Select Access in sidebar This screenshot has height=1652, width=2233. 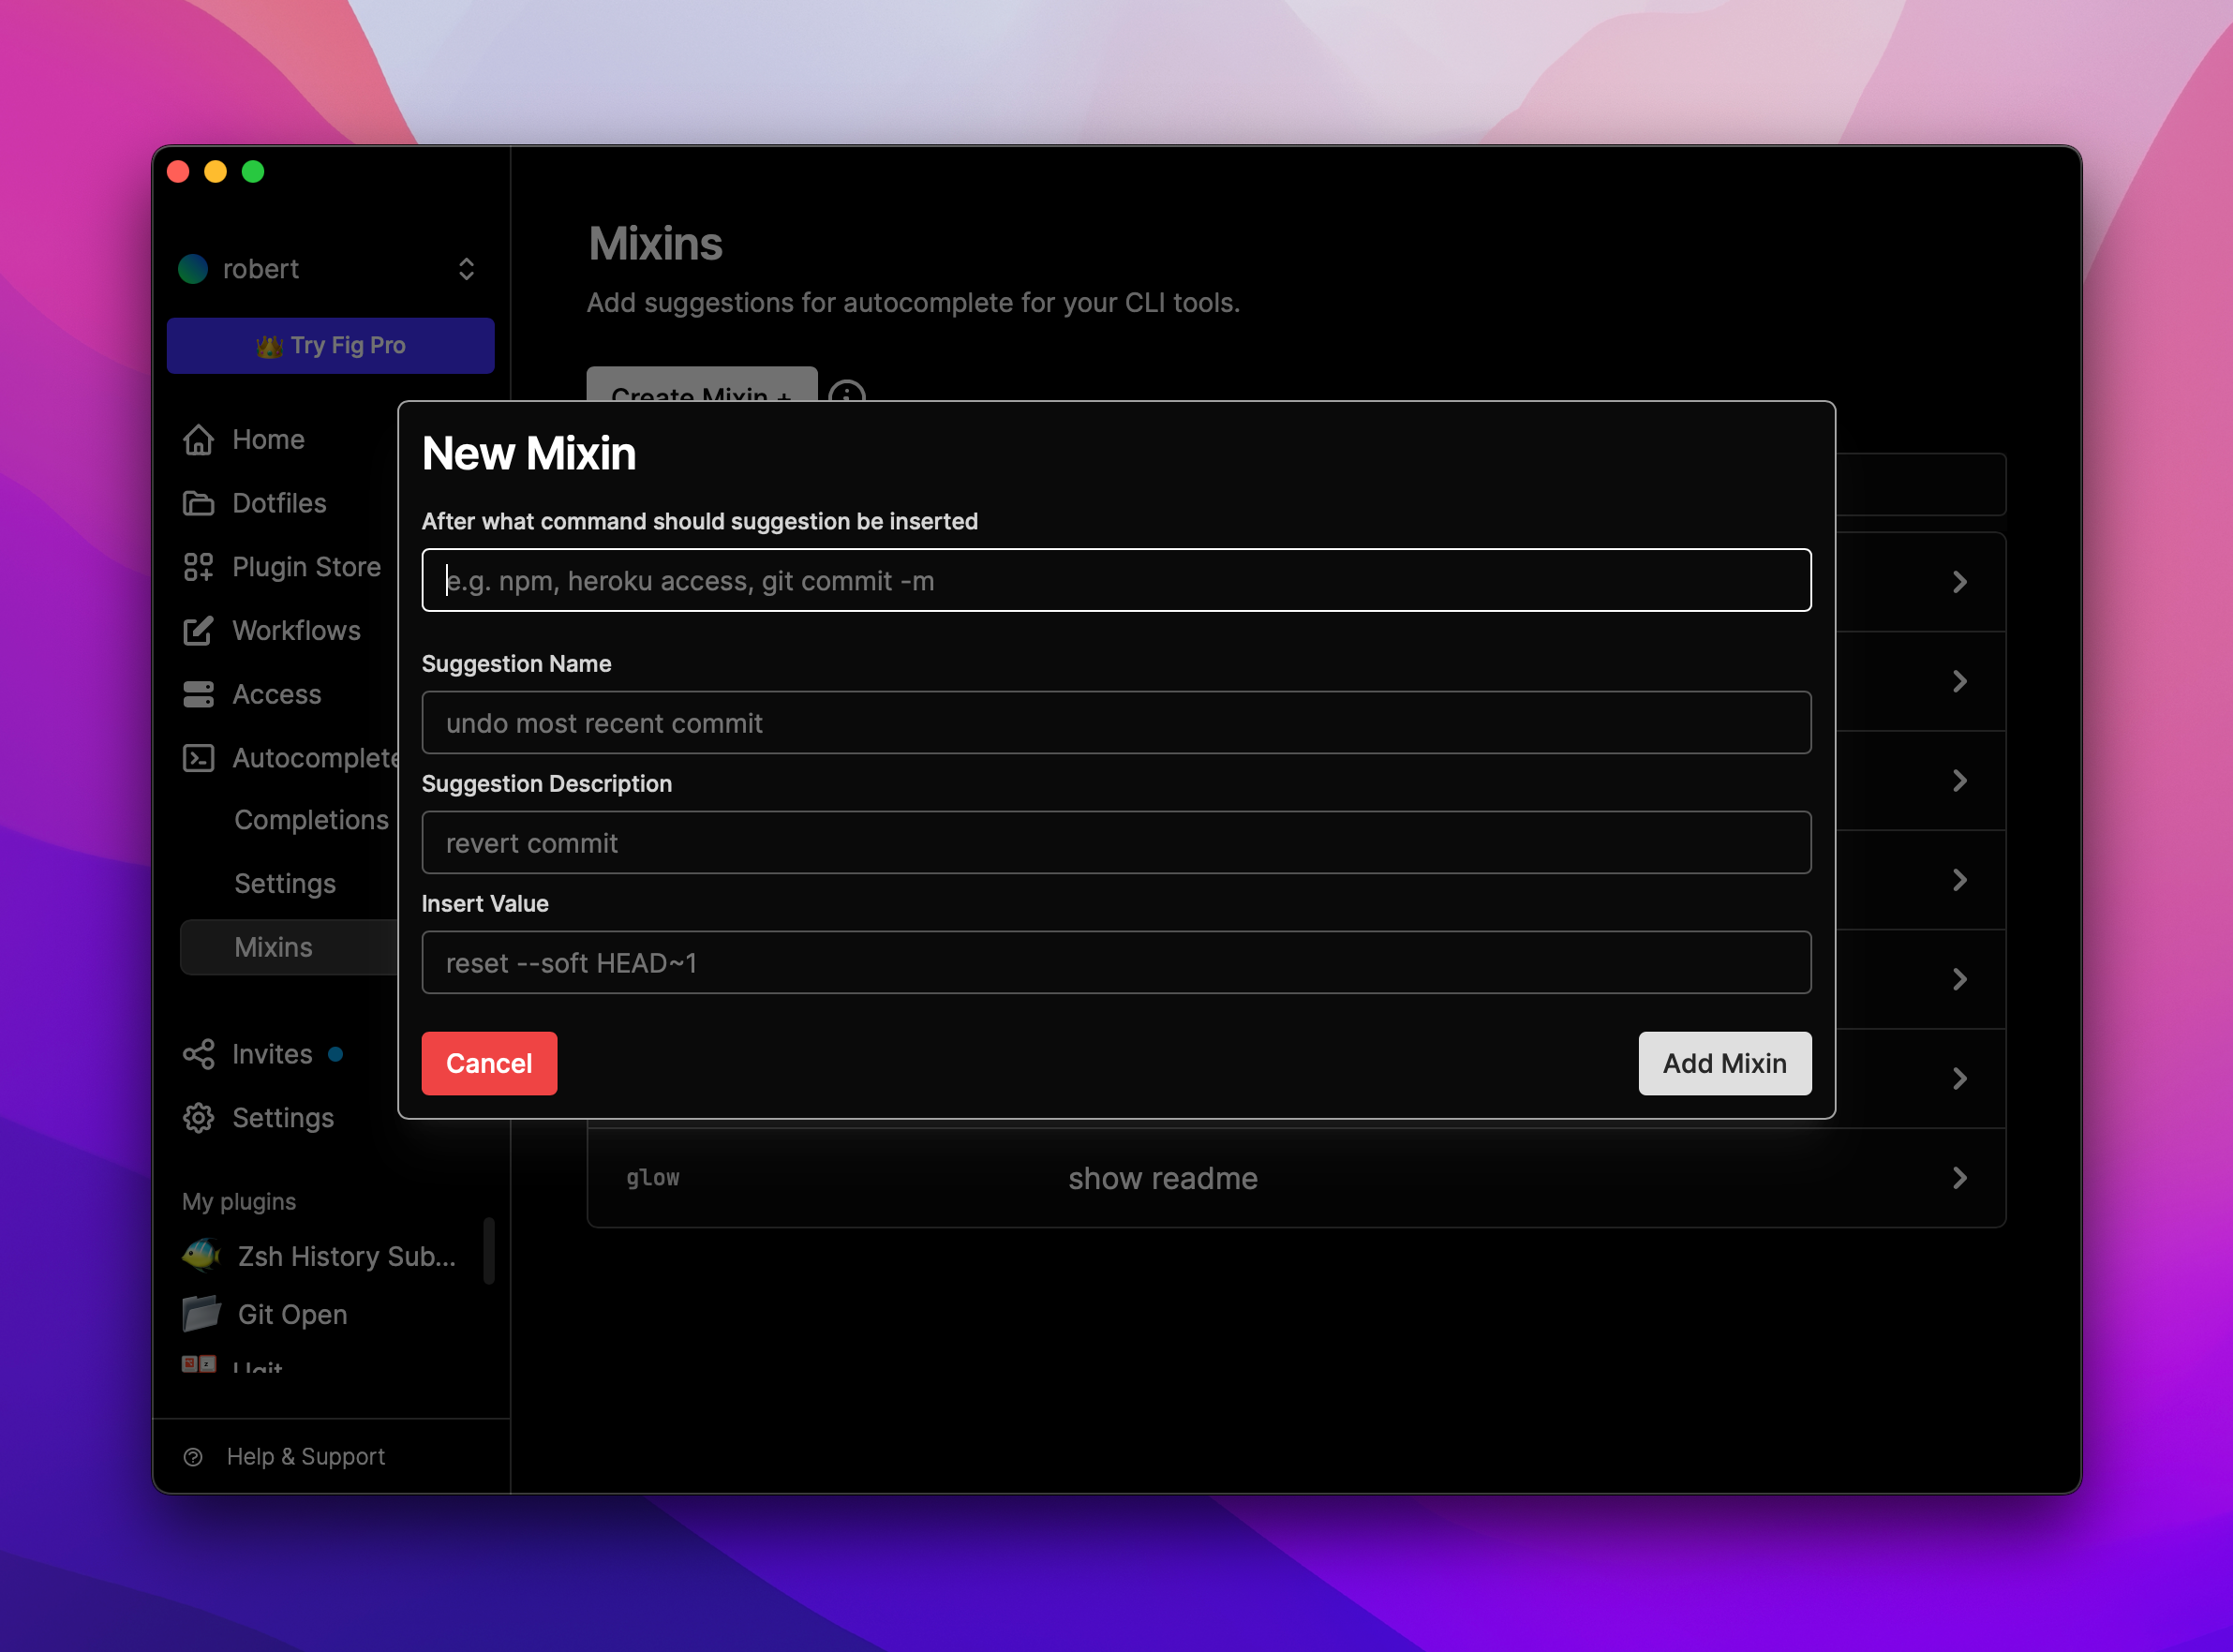276,694
